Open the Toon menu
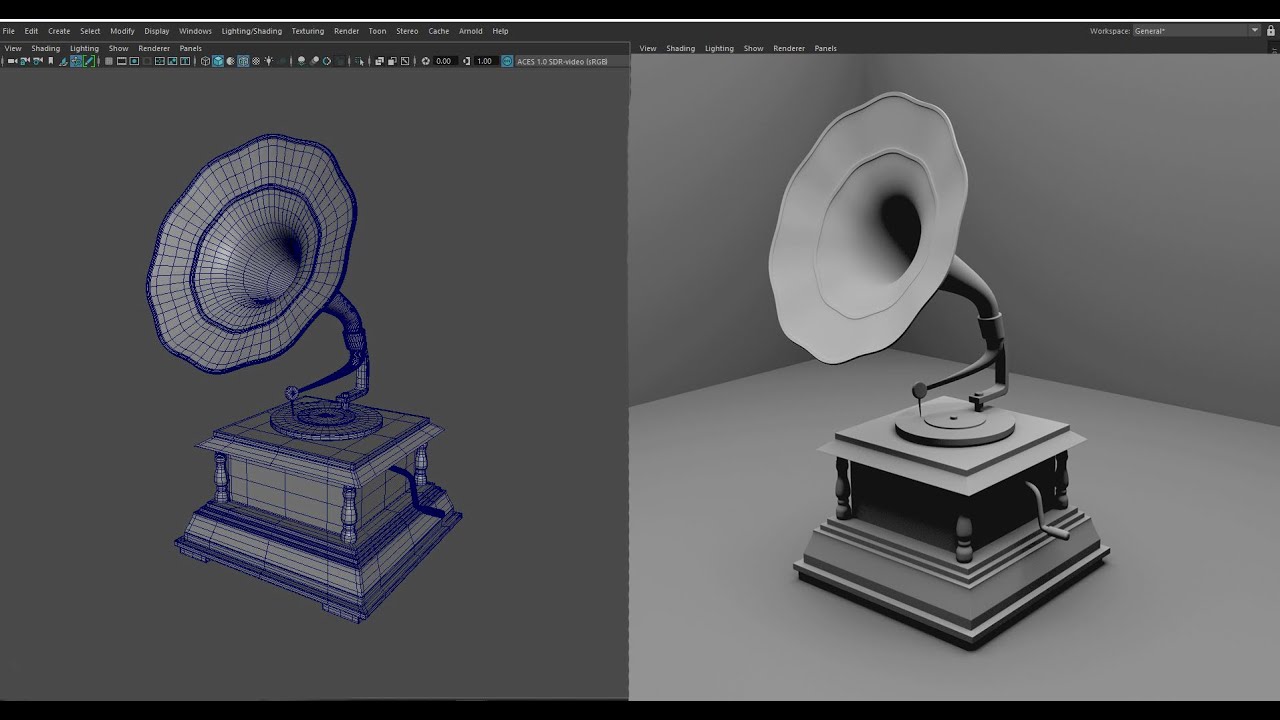The height and width of the screenshot is (720, 1280). click(x=377, y=31)
